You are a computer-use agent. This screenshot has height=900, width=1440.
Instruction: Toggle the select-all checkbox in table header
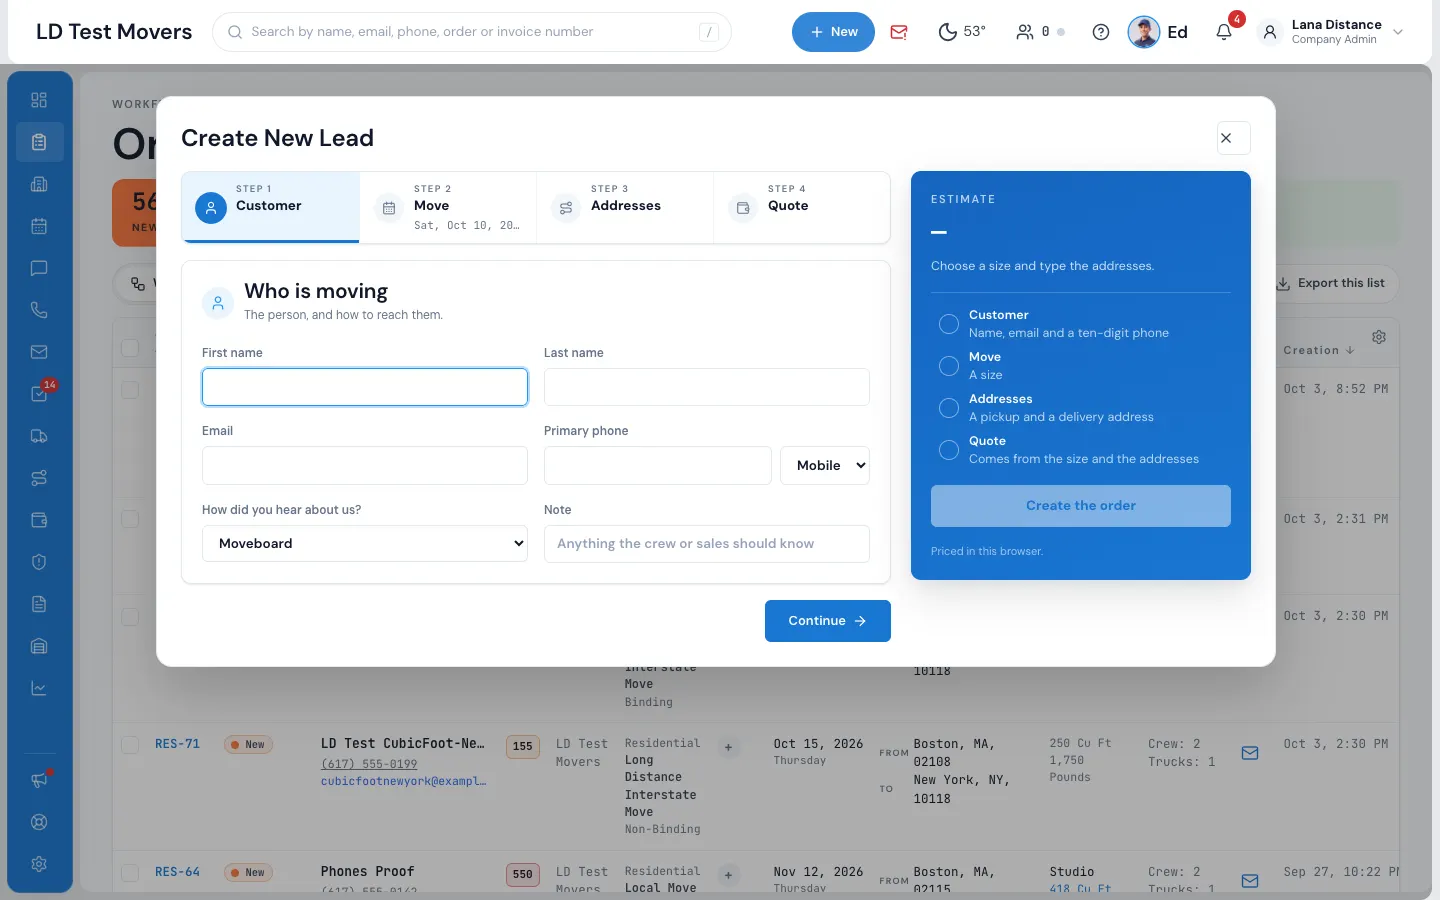pos(130,348)
